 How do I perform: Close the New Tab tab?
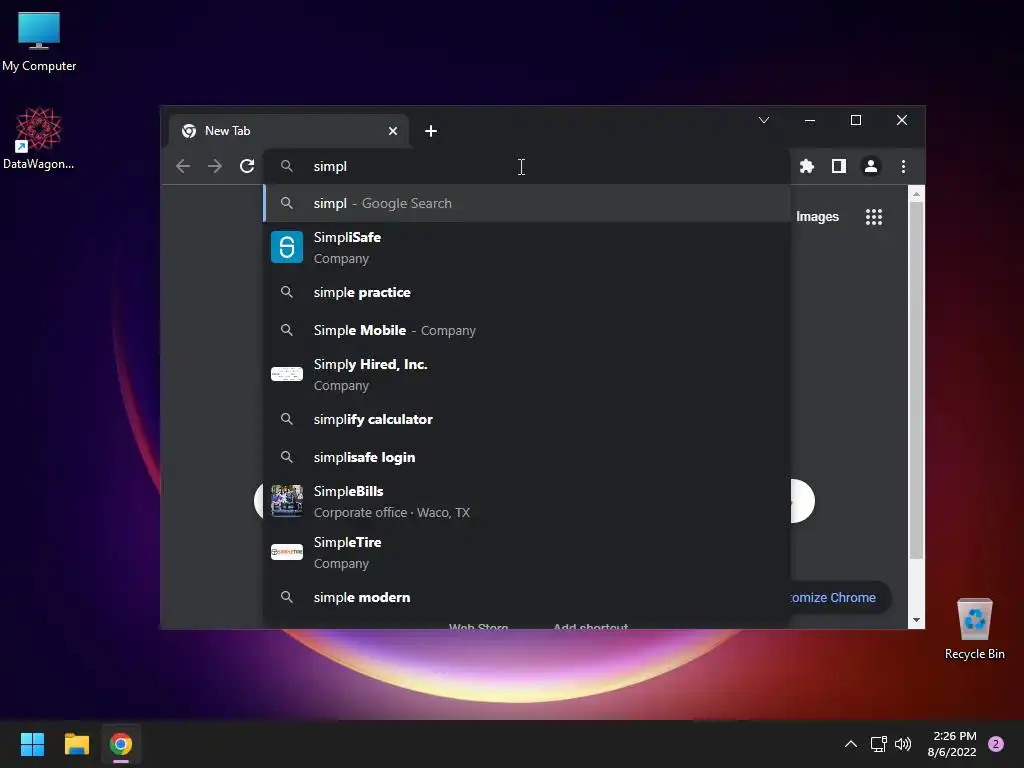[392, 131]
